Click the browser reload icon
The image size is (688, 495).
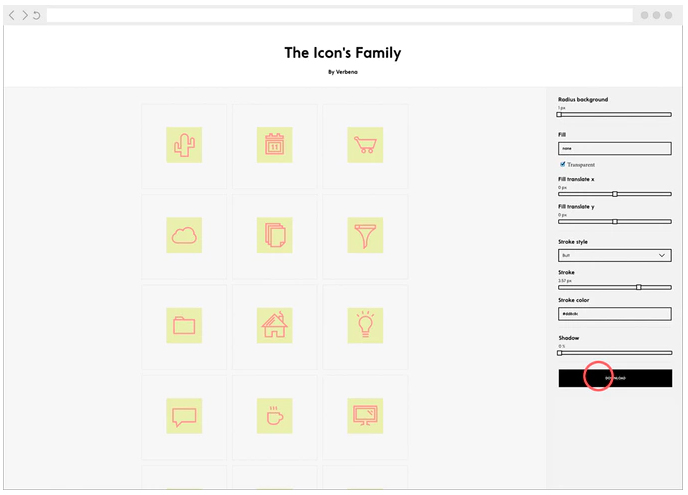[37, 15]
